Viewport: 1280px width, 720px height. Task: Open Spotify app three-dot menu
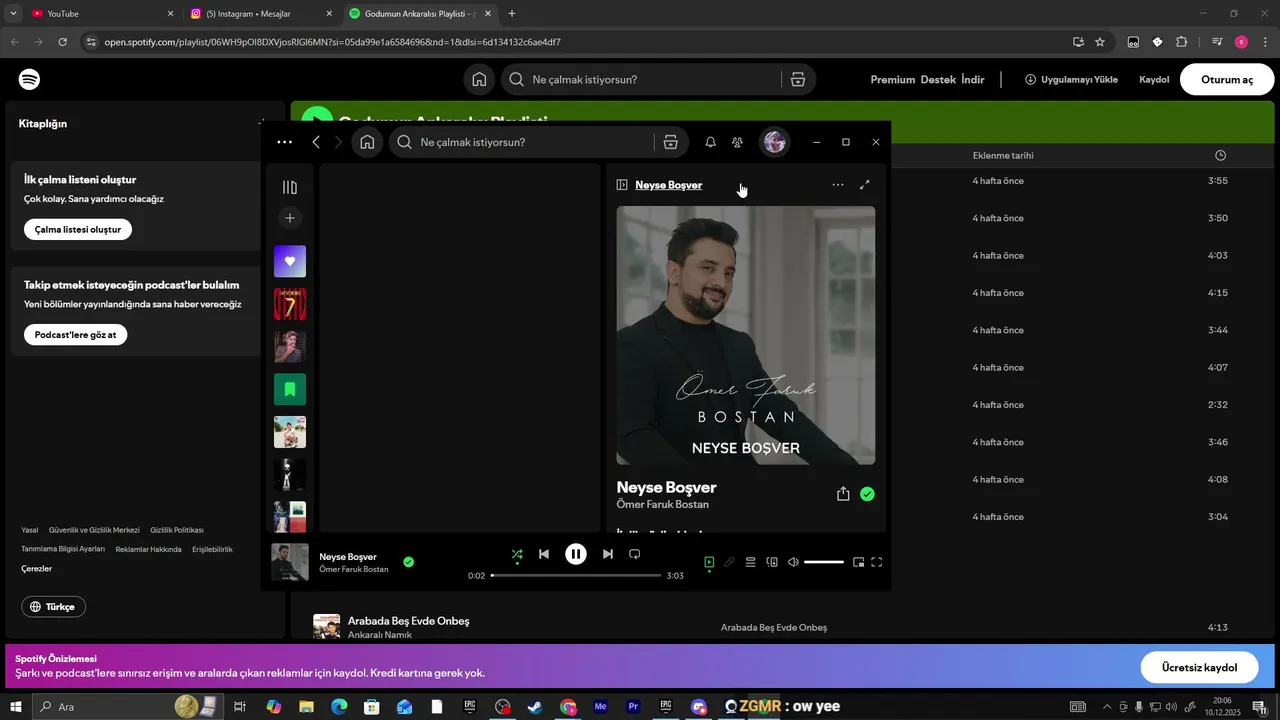point(285,142)
